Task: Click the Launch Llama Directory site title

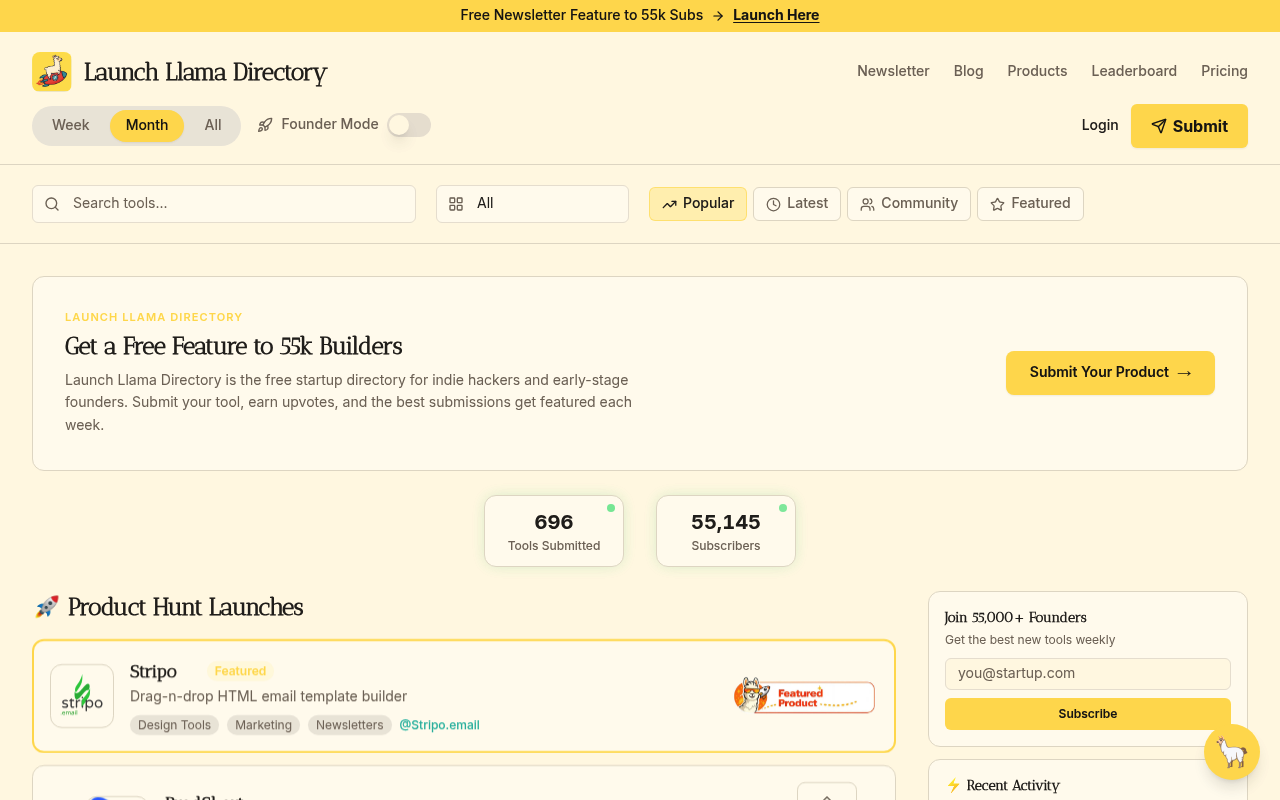Action: (205, 72)
